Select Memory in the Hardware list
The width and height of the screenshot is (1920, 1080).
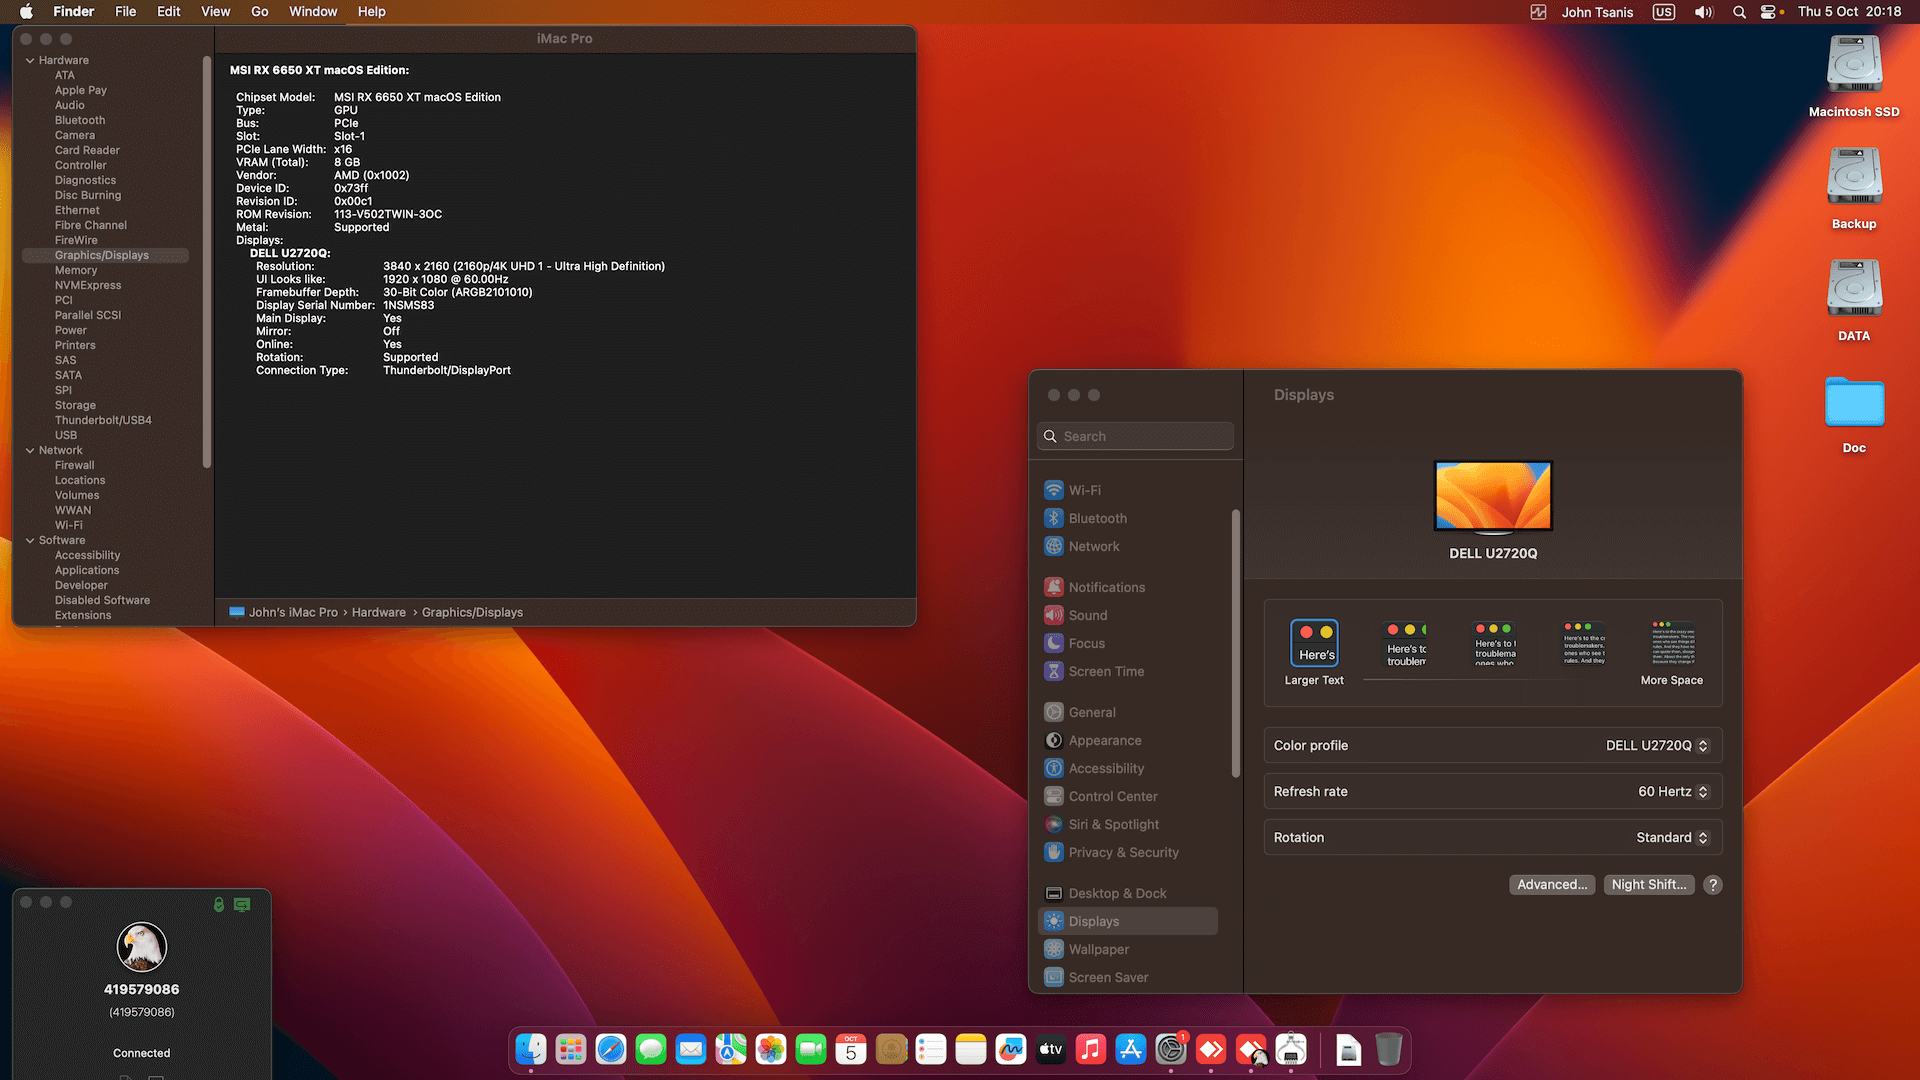tap(76, 270)
